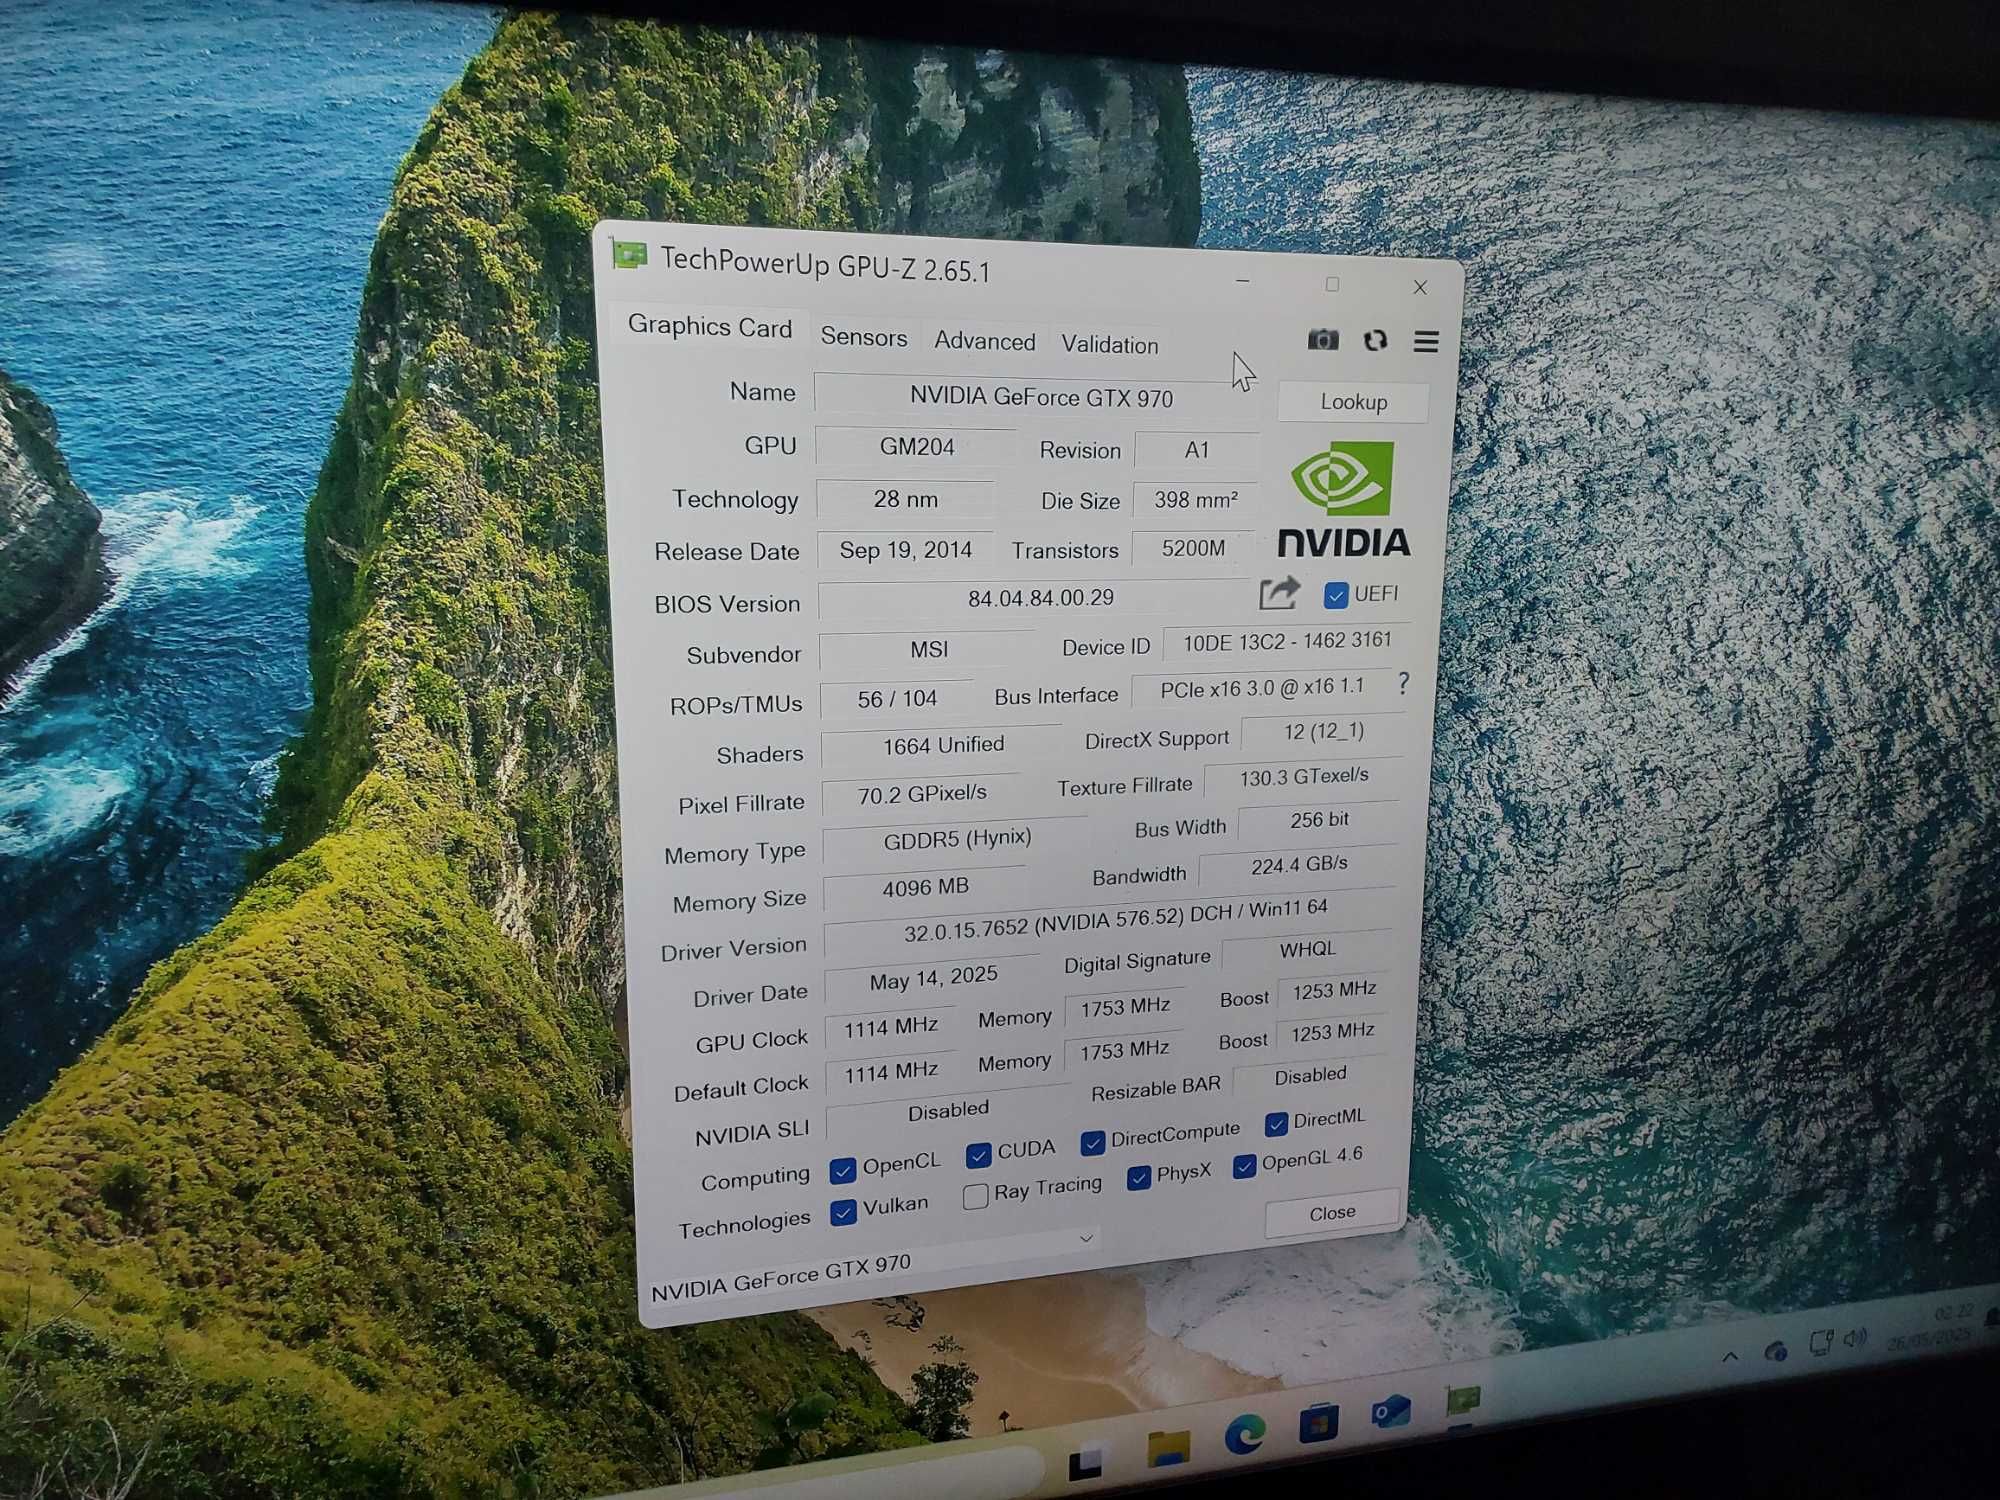Image resolution: width=2000 pixels, height=1500 pixels.
Task: Switch to the Sensors tab
Action: [864, 337]
